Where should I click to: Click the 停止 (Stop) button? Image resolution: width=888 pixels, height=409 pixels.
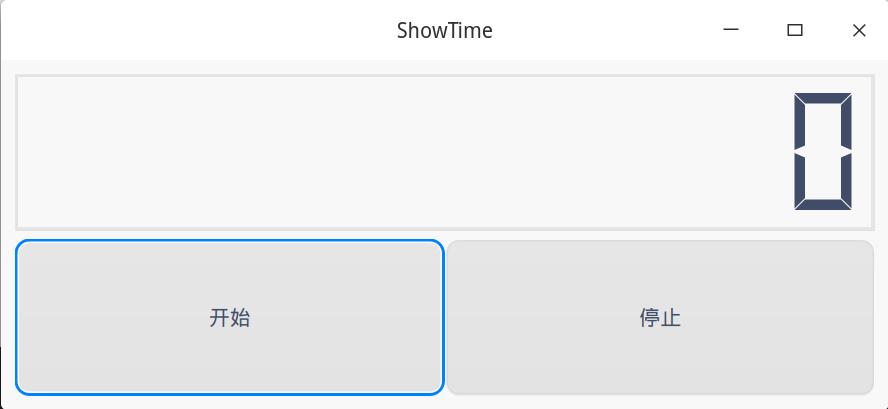(x=660, y=317)
